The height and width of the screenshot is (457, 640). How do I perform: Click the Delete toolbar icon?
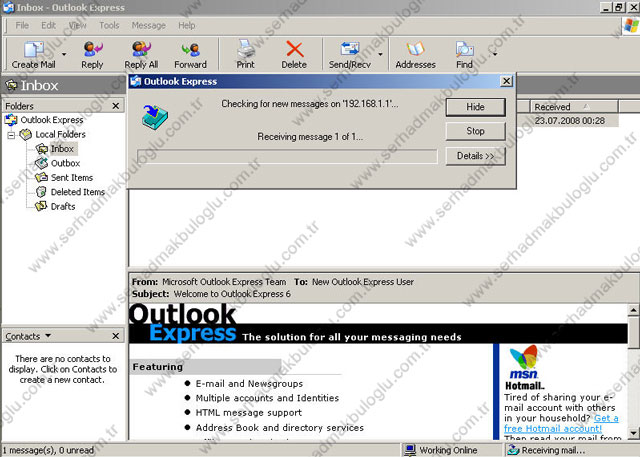point(294,49)
